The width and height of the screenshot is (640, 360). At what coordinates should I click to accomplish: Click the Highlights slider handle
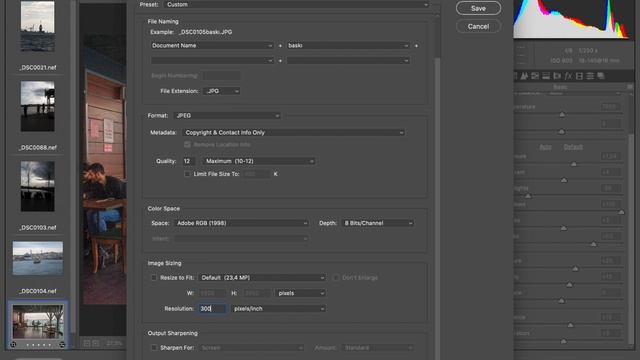pyautogui.click(x=528, y=196)
